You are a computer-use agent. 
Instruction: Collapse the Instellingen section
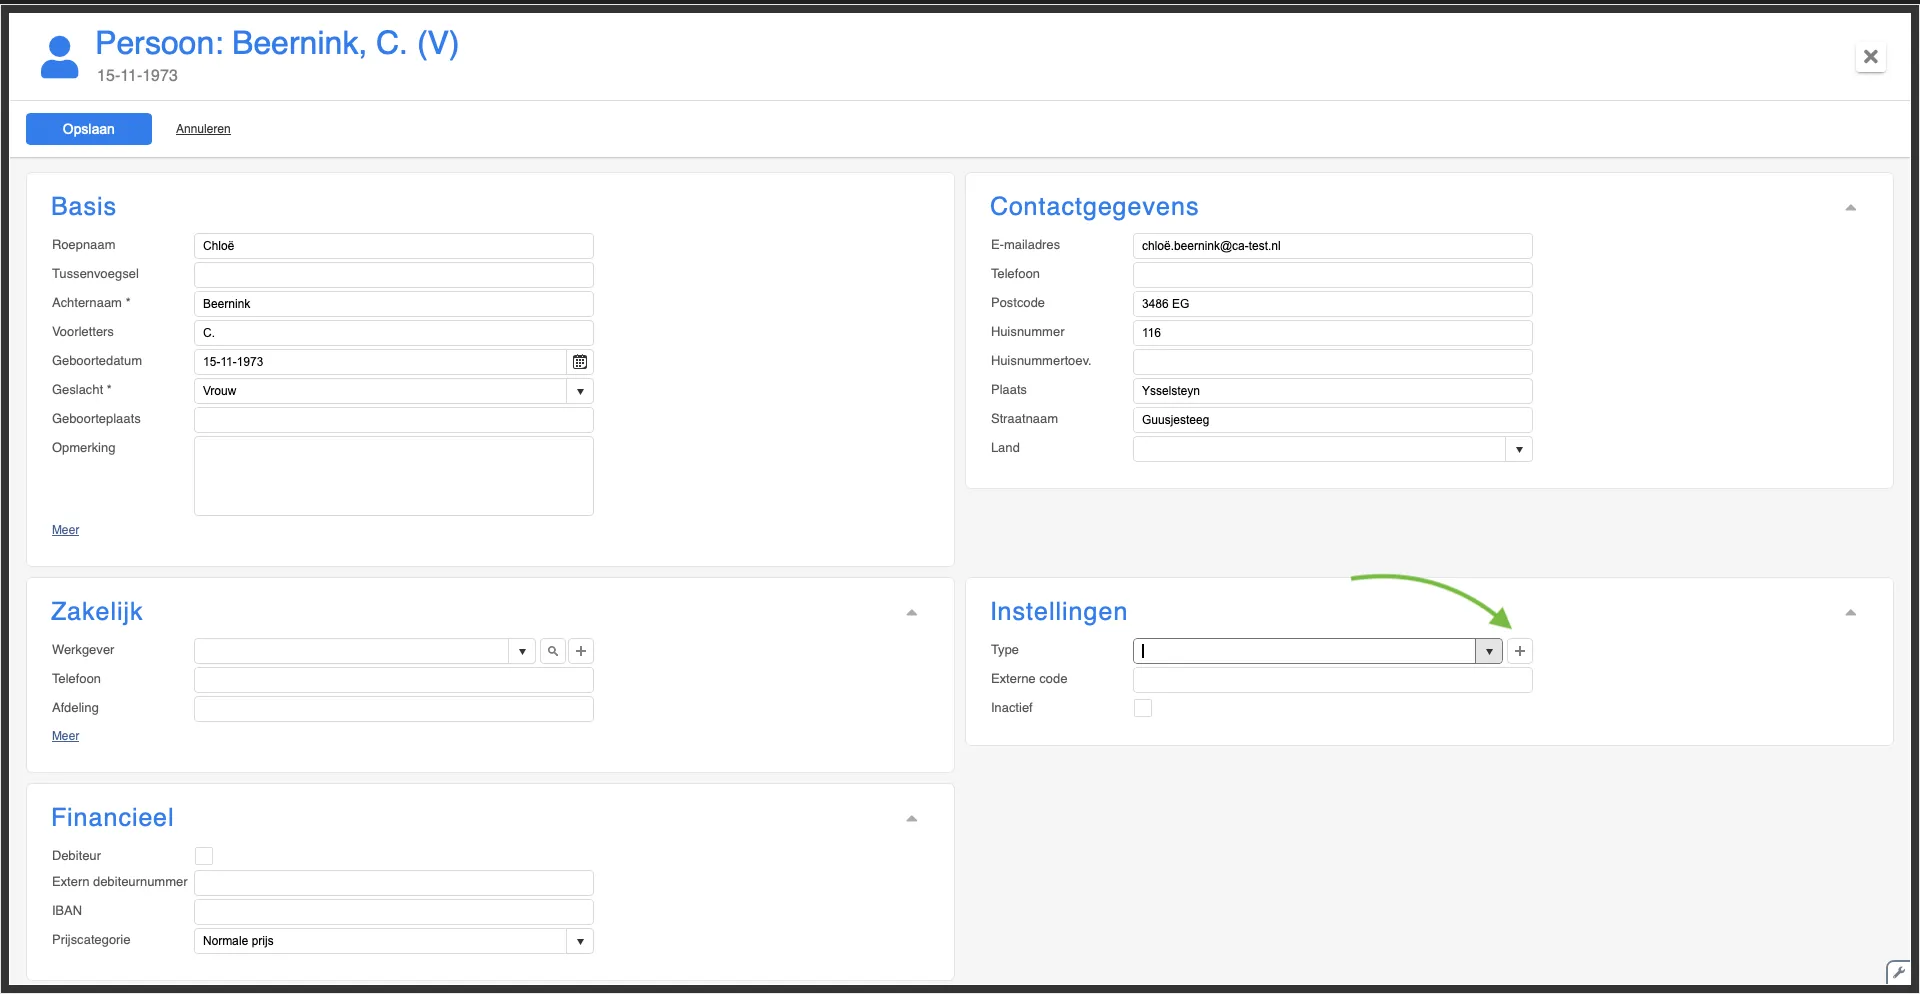pos(1851,613)
